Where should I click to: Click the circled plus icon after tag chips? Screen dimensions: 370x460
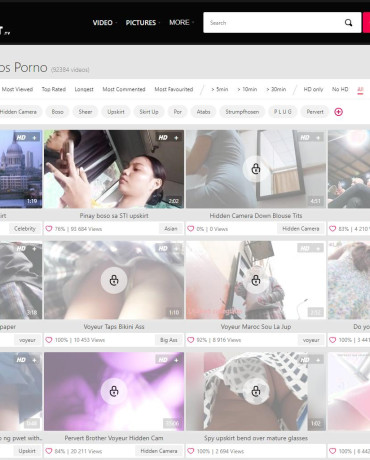(x=338, y=112)
